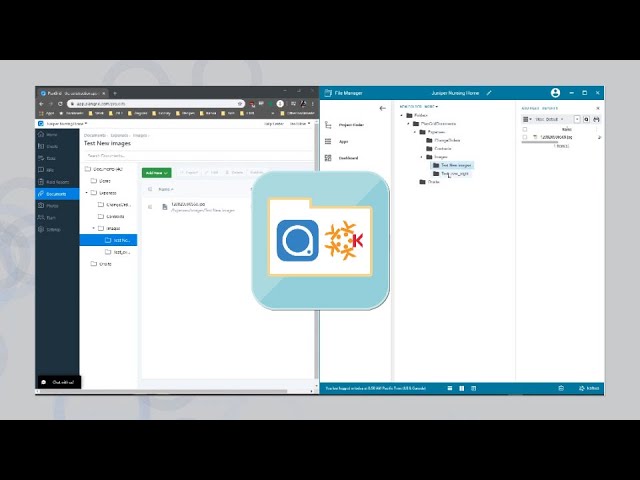Viewport: 640px width, 480px height.
Task: Click into the Search Documents field
Action: tap(199, 156)
